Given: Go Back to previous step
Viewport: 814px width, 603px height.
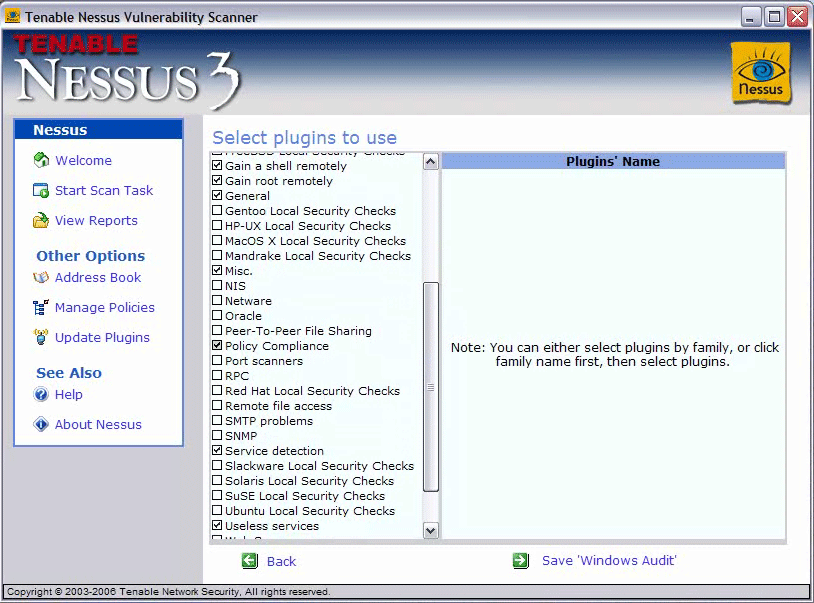Looking at the screenshot, I should coord(281,561).
